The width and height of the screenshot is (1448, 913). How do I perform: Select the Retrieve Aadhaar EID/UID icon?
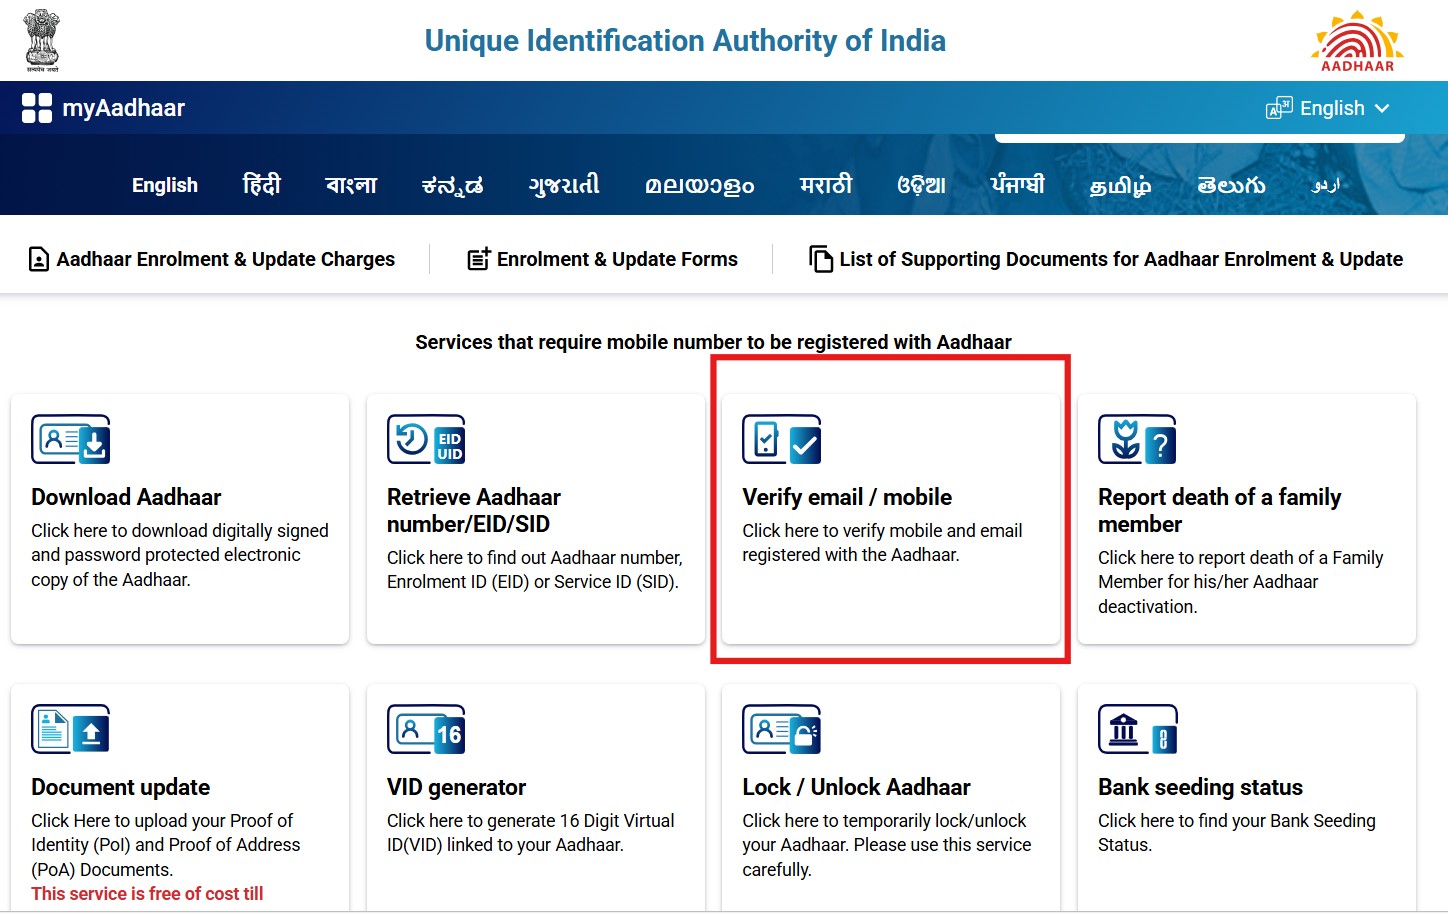click(426, 439)
